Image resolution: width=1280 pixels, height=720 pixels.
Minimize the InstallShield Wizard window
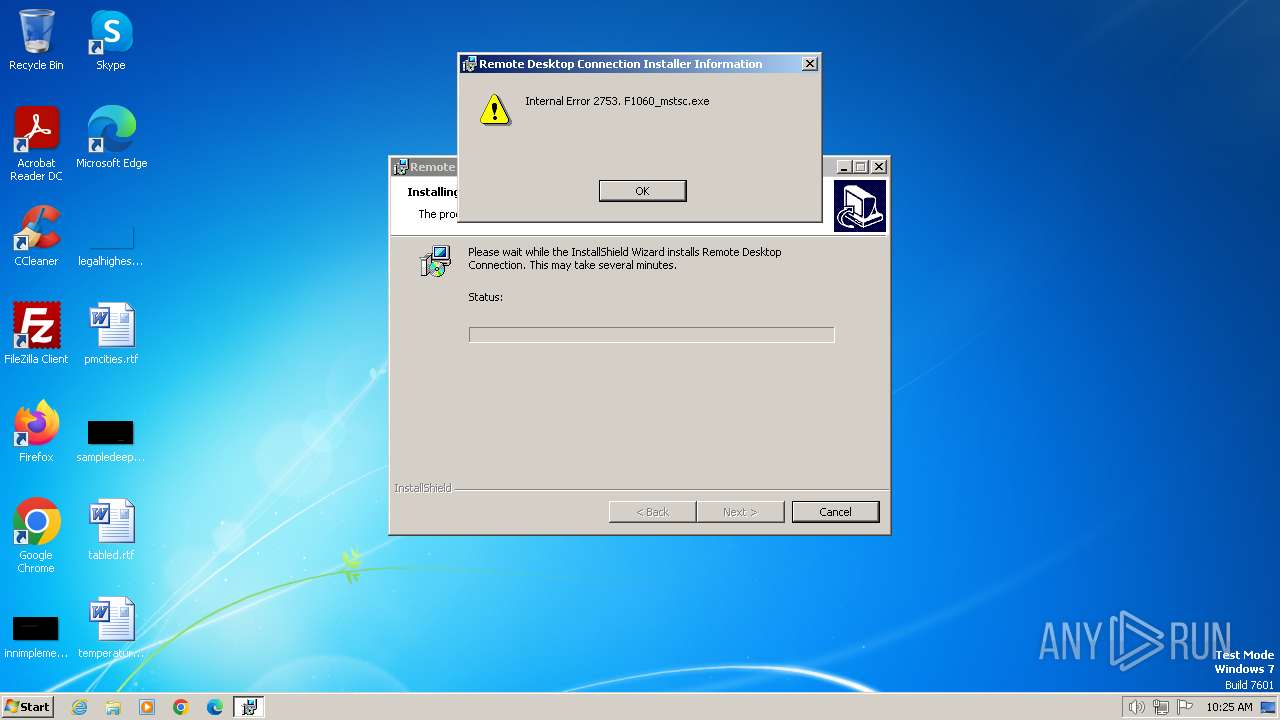click(x=843, y=167)
